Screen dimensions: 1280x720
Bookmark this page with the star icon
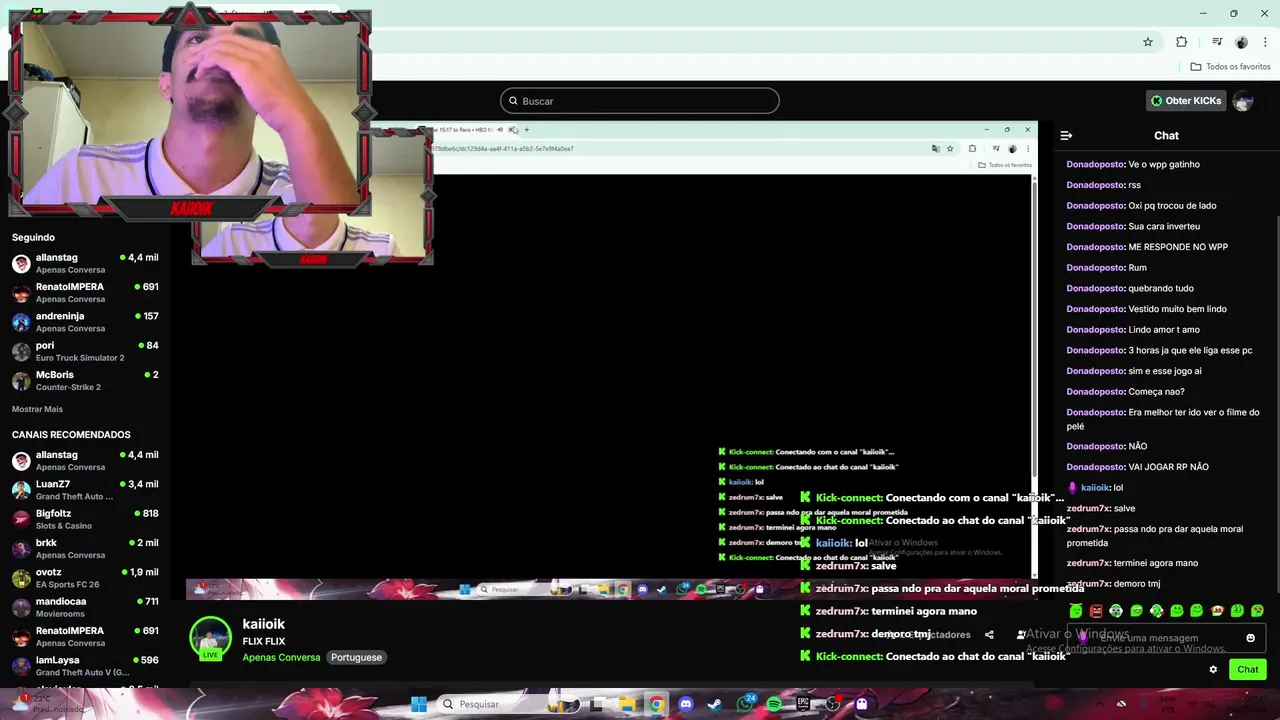click(x=1148, y=42)
